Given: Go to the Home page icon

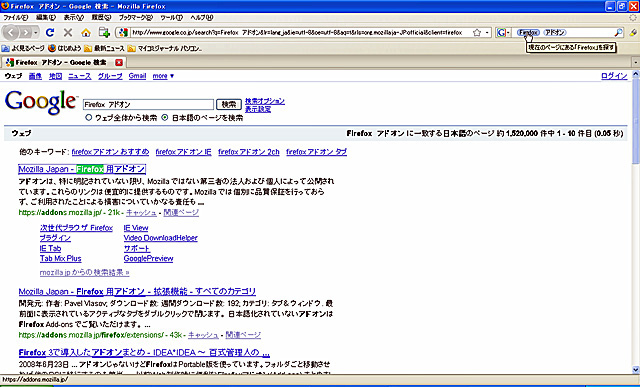Looking at the screenshot, I should (86, 33).
